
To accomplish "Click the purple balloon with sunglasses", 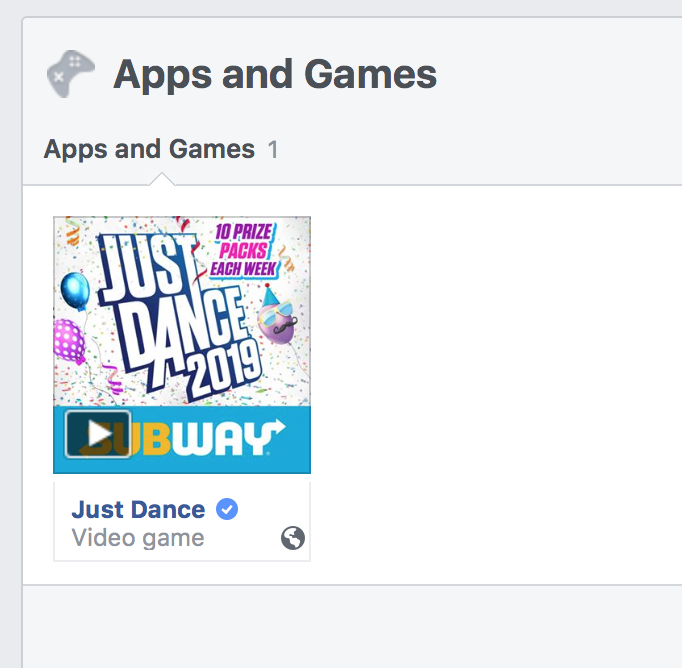I will (x=277, y=316).
